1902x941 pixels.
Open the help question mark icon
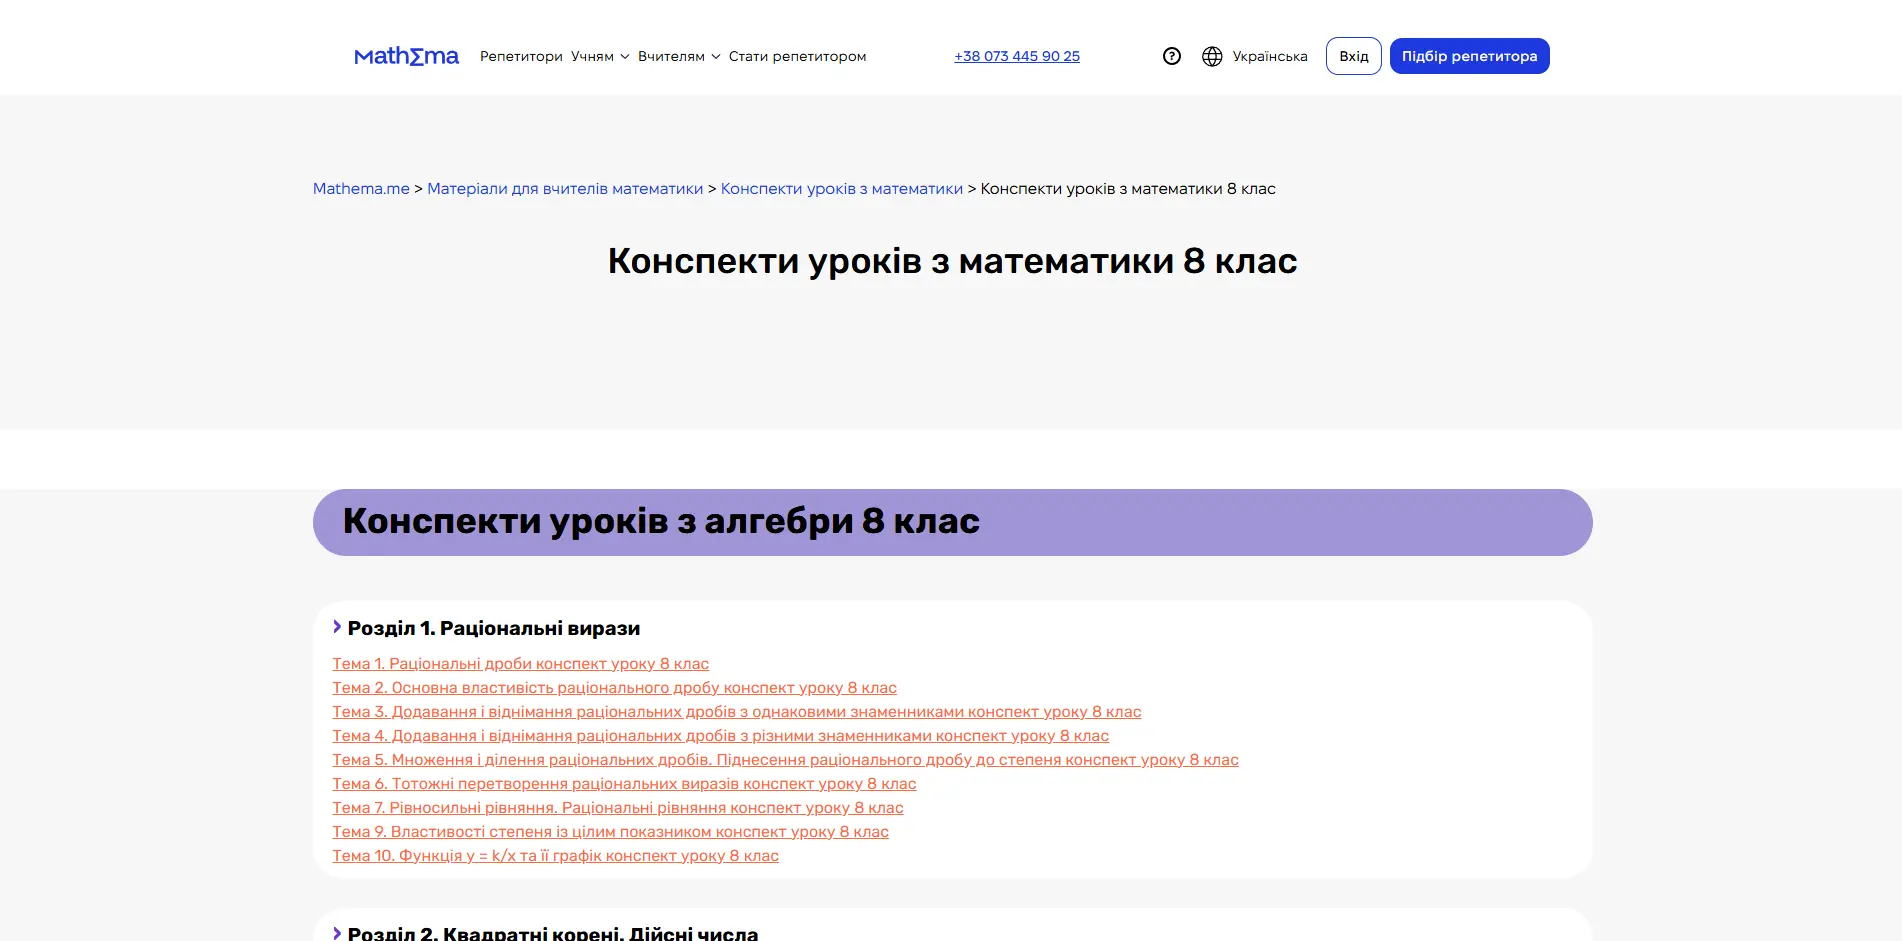point(1171,56)
